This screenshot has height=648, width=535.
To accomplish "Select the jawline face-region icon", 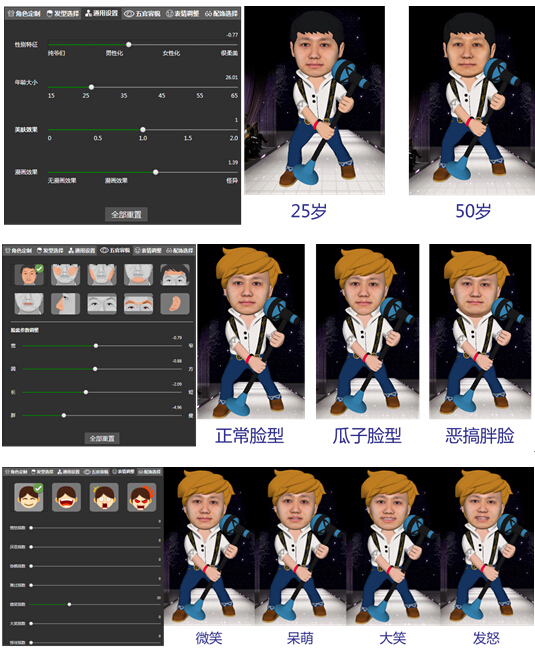I will click(102, 275).
